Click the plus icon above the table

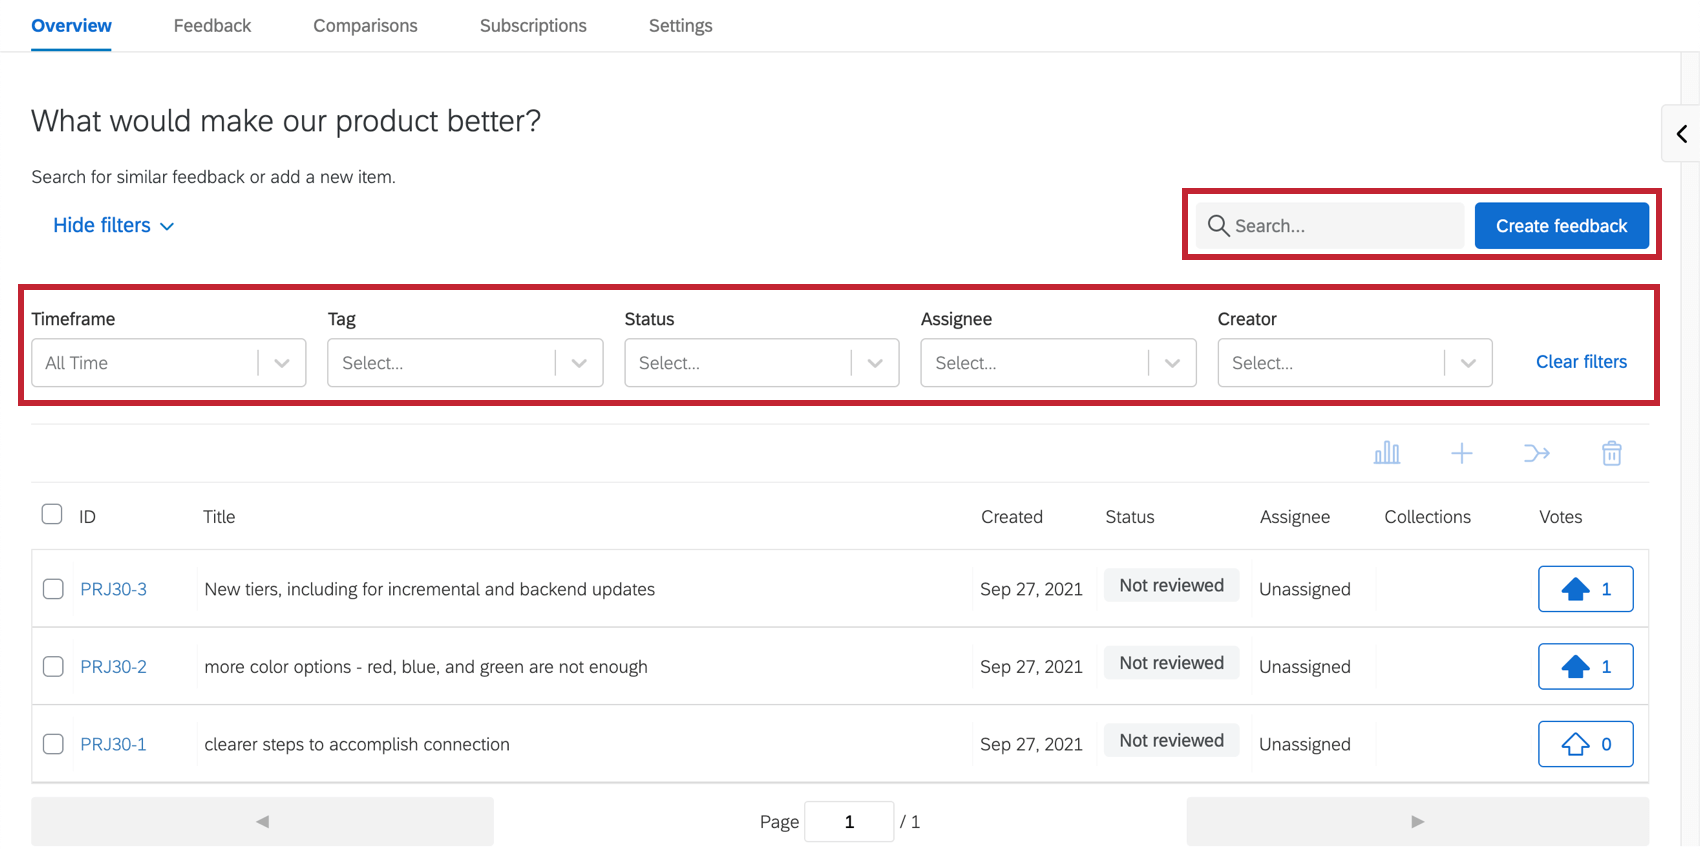tap(1461, 453)
